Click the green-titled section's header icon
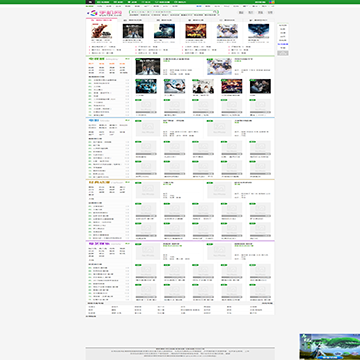Screen dimensions: 360x360 point(90,59)
